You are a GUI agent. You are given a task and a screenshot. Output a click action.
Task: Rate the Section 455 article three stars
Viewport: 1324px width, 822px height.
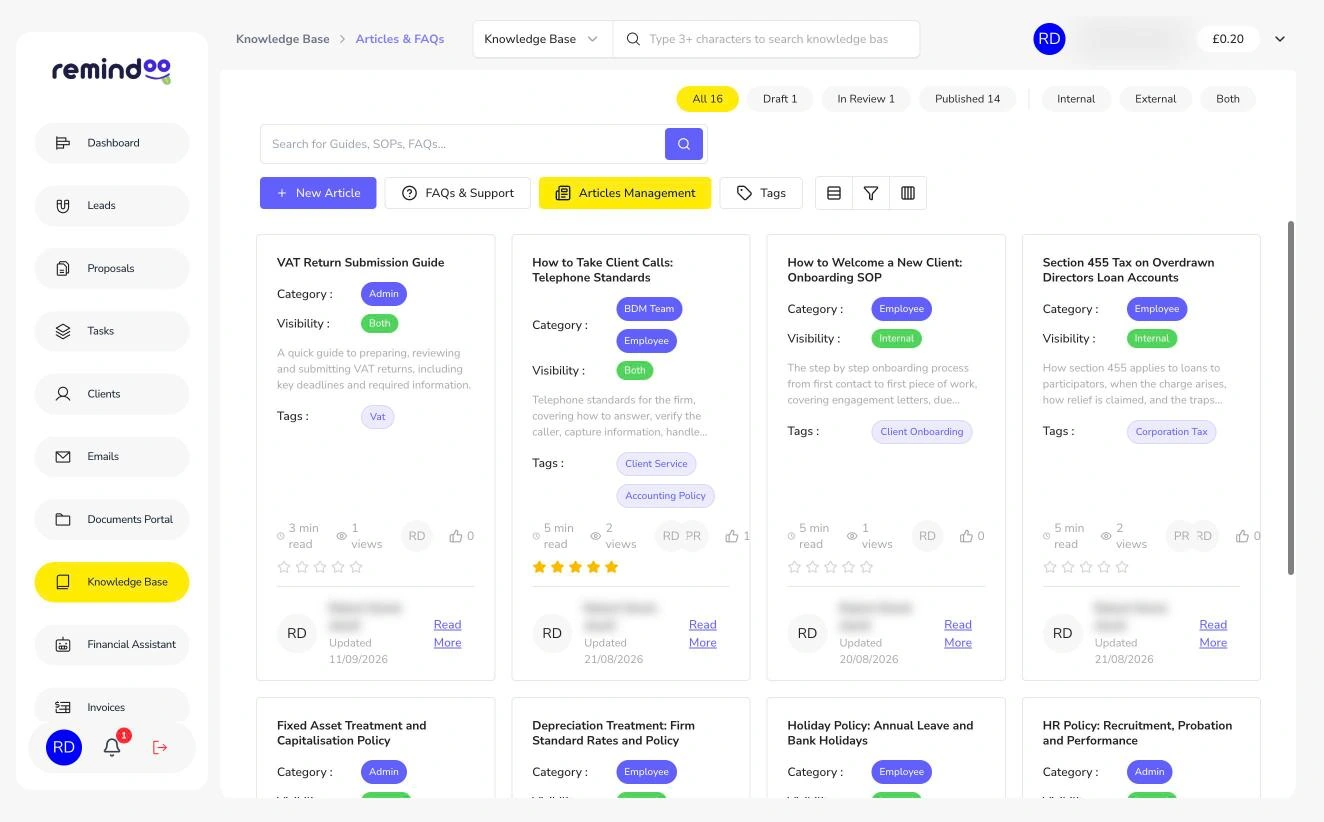(1085, 567)
